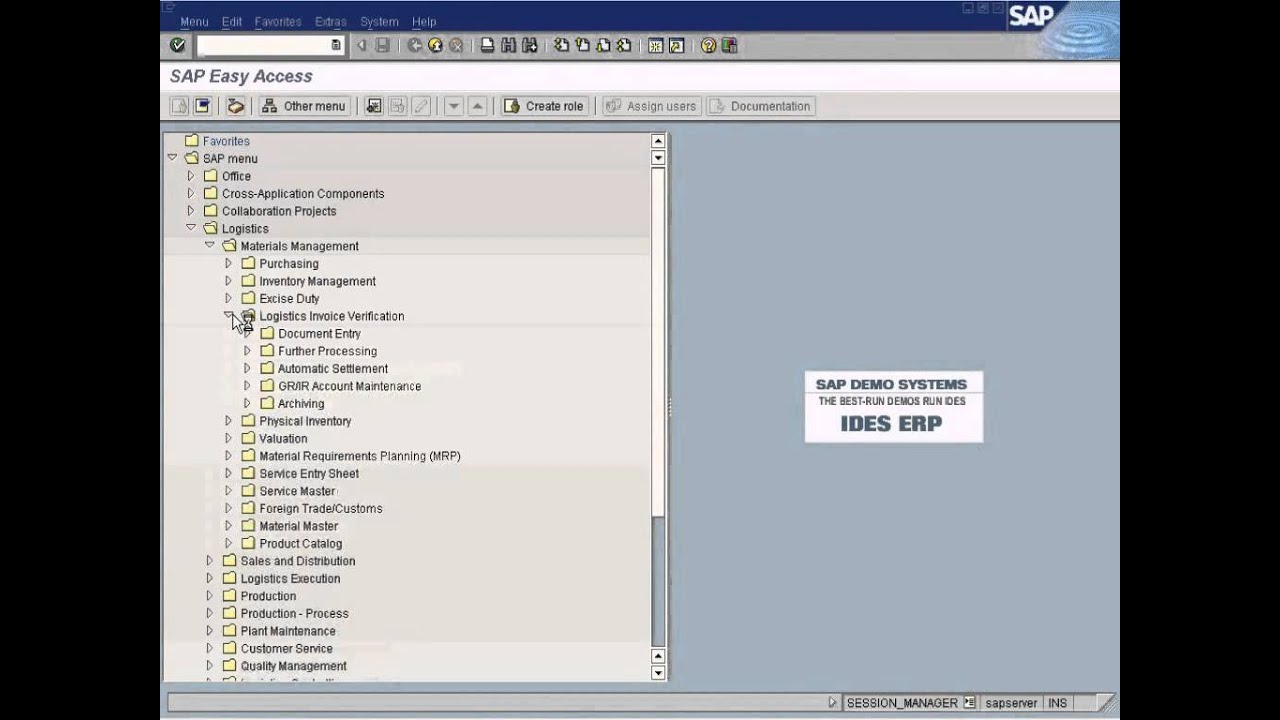This screenshot has height=720, width=1280.
Task: Expand the Office folder node
Action: point(190,176)
